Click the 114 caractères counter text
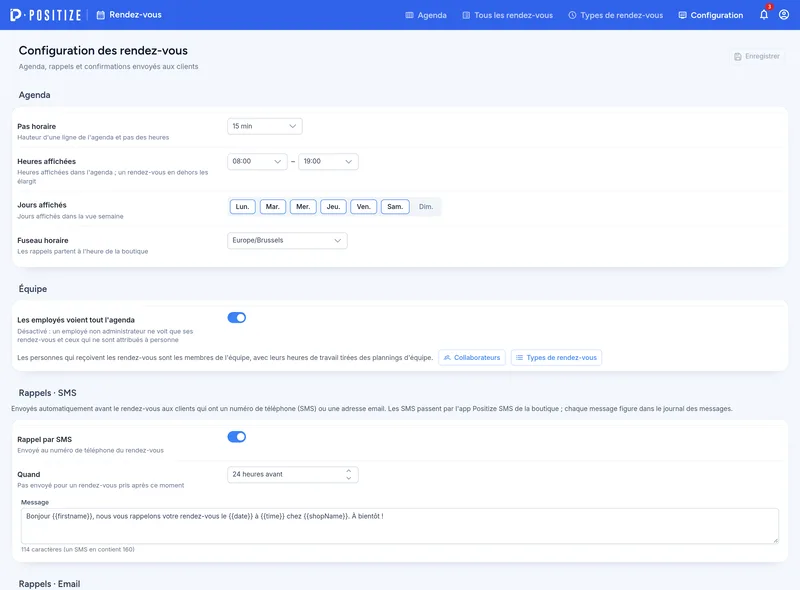800x590 pixels. [78, 550]
